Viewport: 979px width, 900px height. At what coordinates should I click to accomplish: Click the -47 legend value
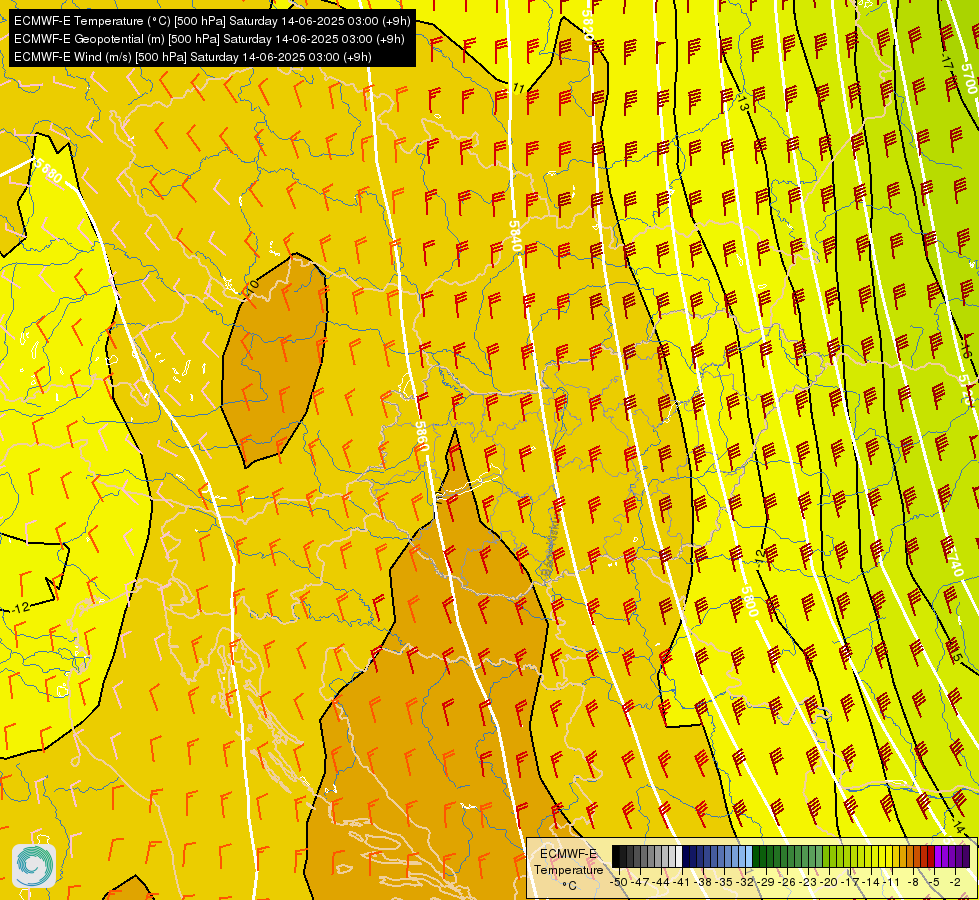pos(640,882)
